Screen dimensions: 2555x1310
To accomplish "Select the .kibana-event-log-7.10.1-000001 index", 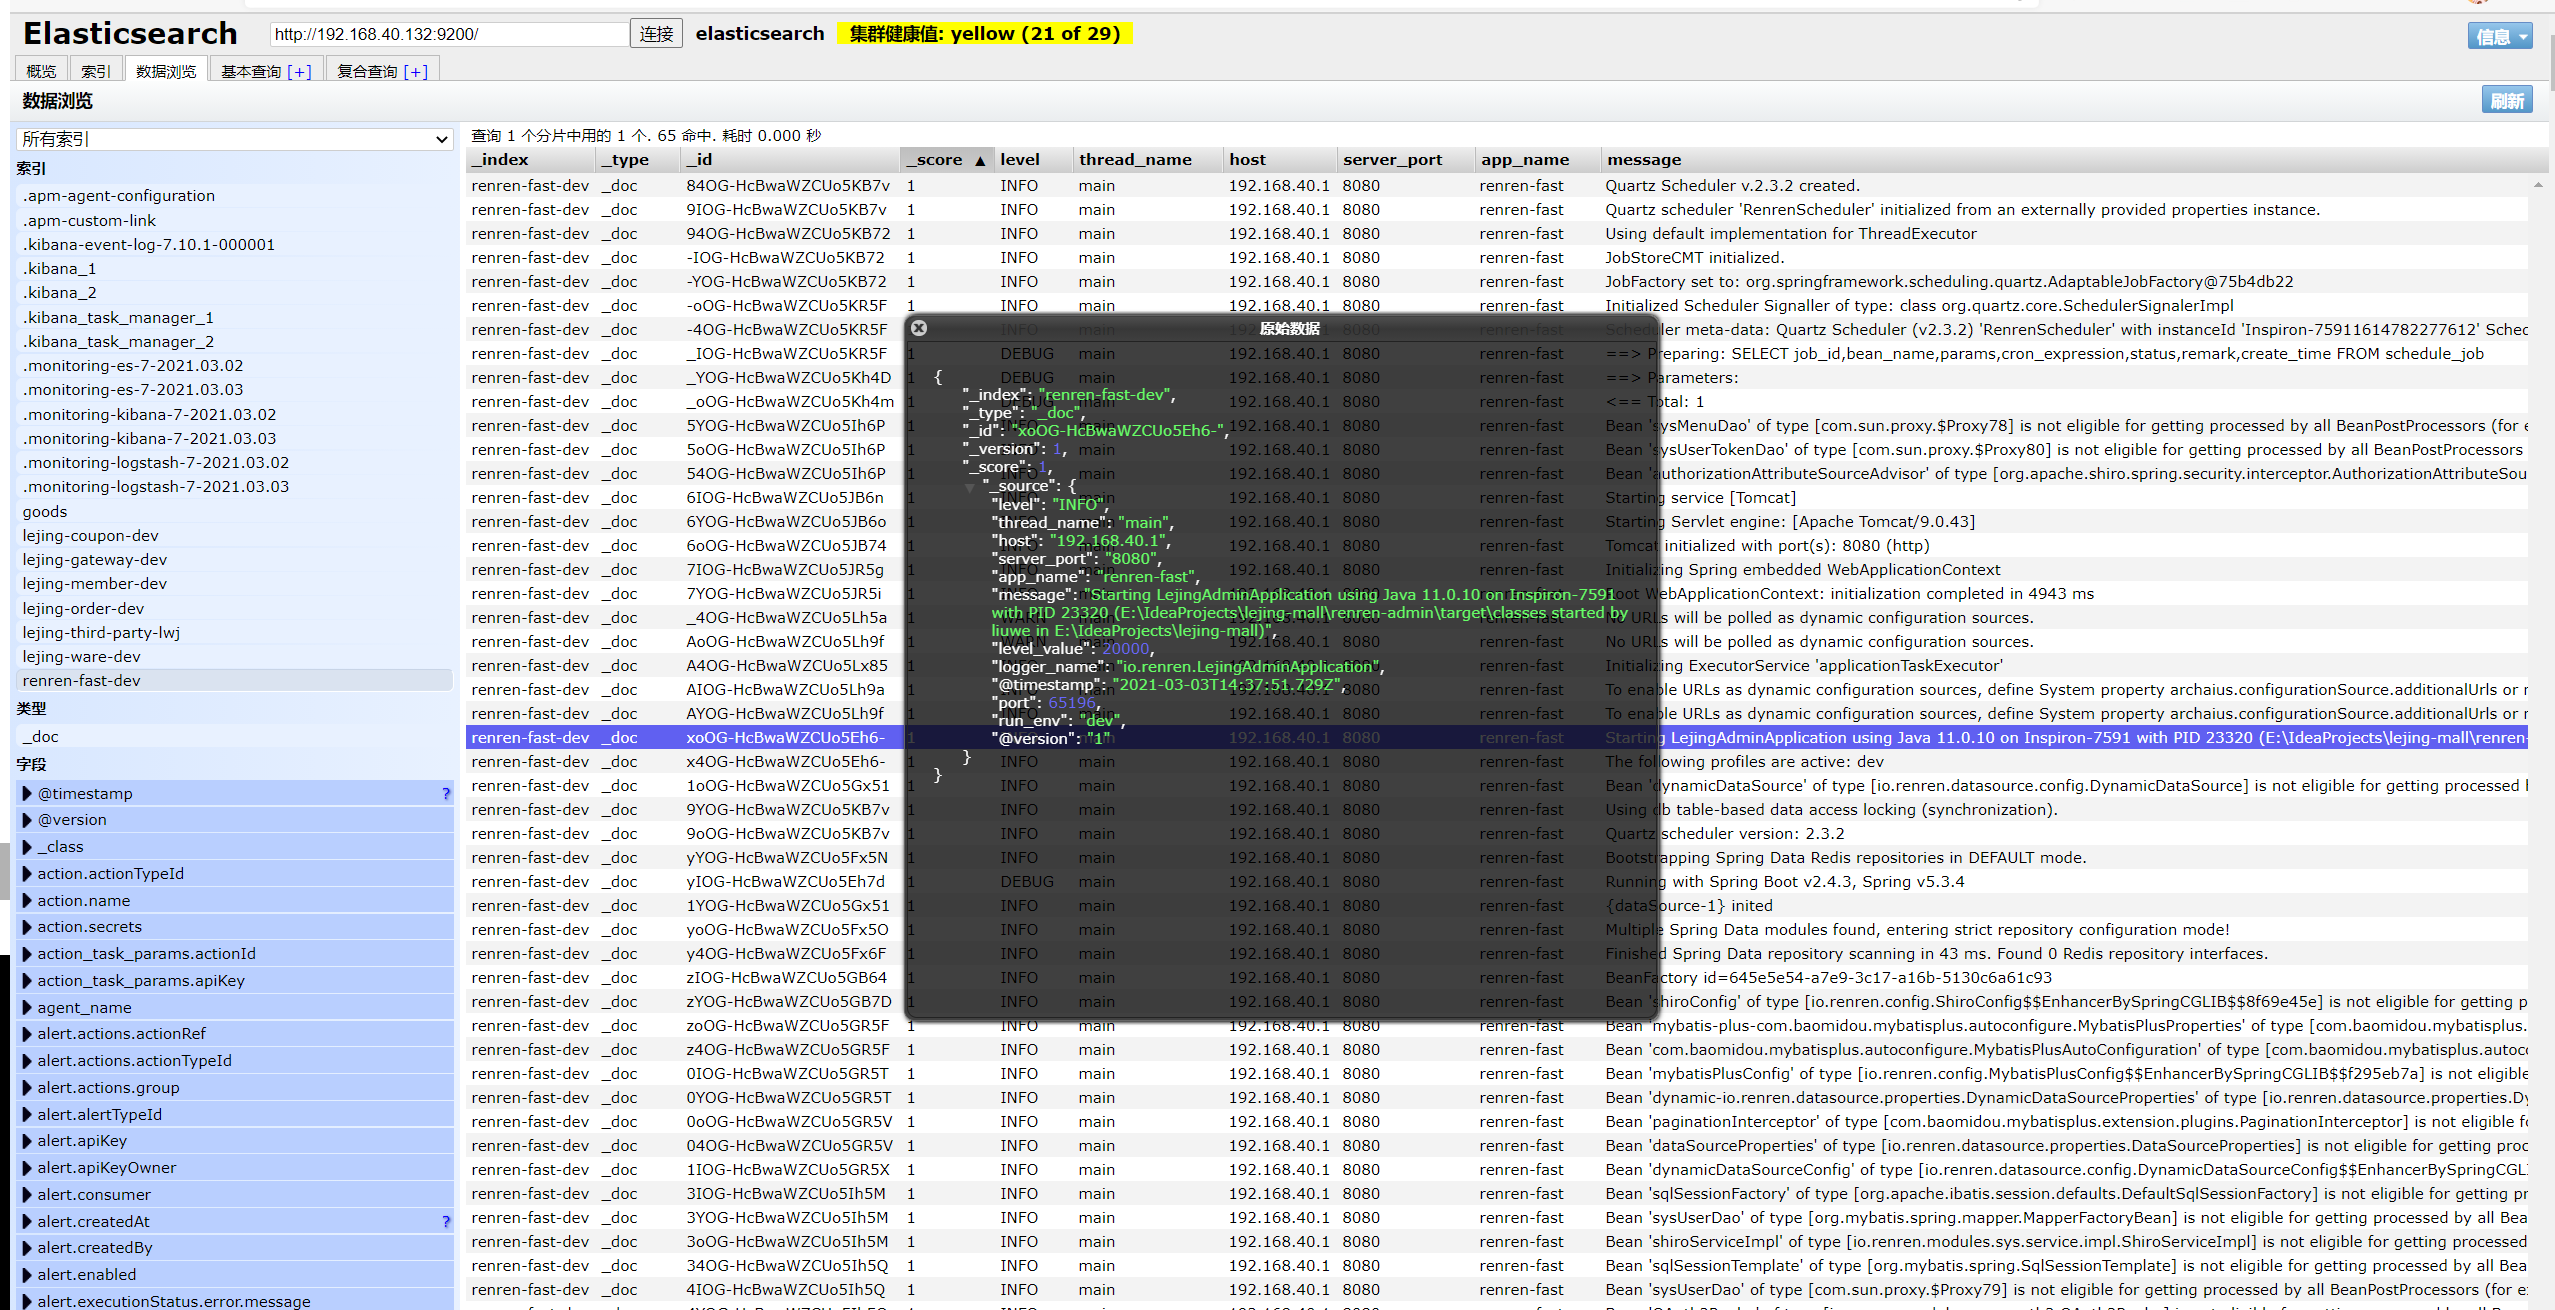I will point(235,244).
